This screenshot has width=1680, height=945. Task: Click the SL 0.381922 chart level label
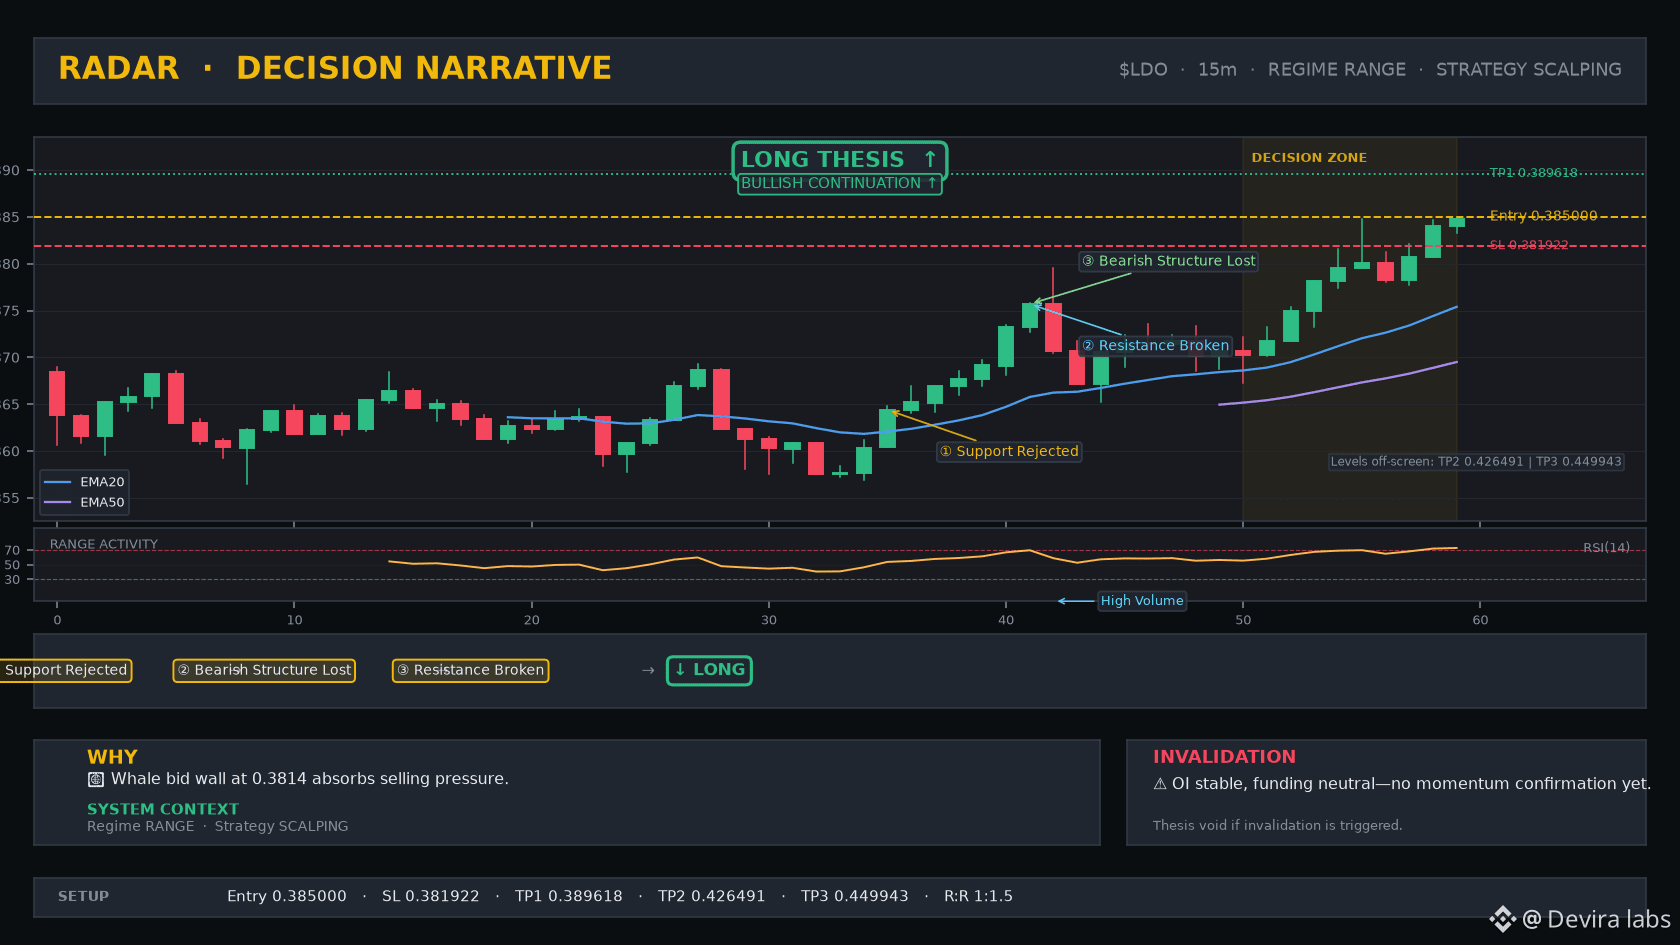point(1528,245)
